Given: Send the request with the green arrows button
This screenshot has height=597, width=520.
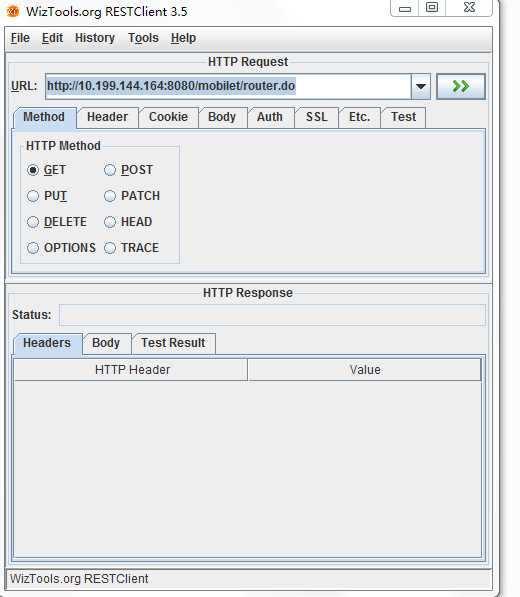Looking at the screenshot, I should click(461, 86).
